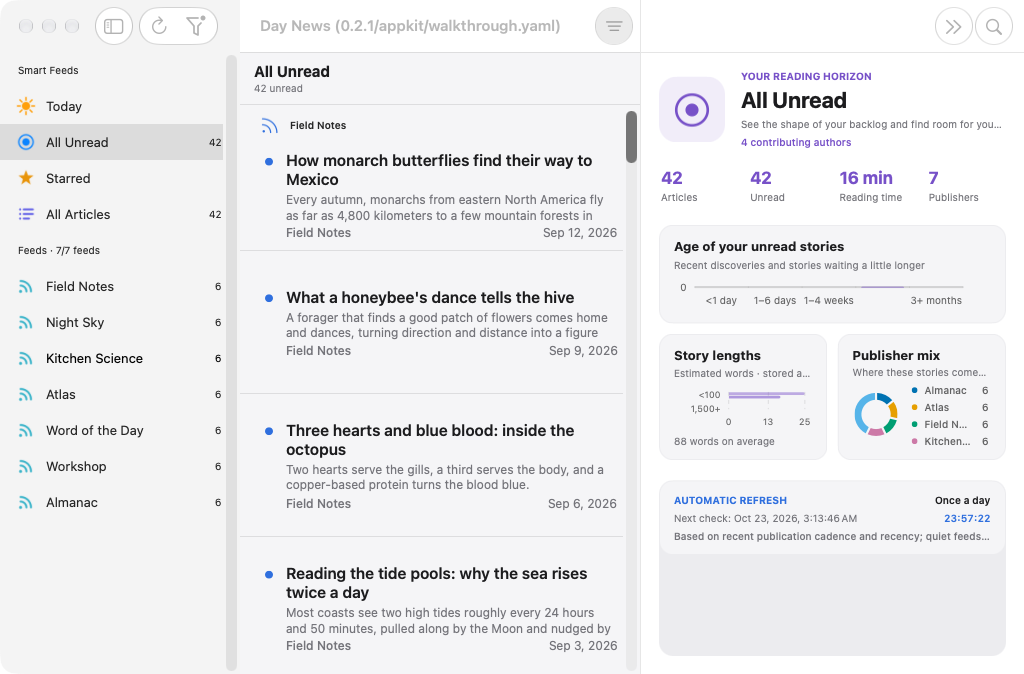The width and height of the screenshot is (1024, 674).
Task: Click the refresh feeds icon
Action: pyautogui.click(x=159, y=26)
